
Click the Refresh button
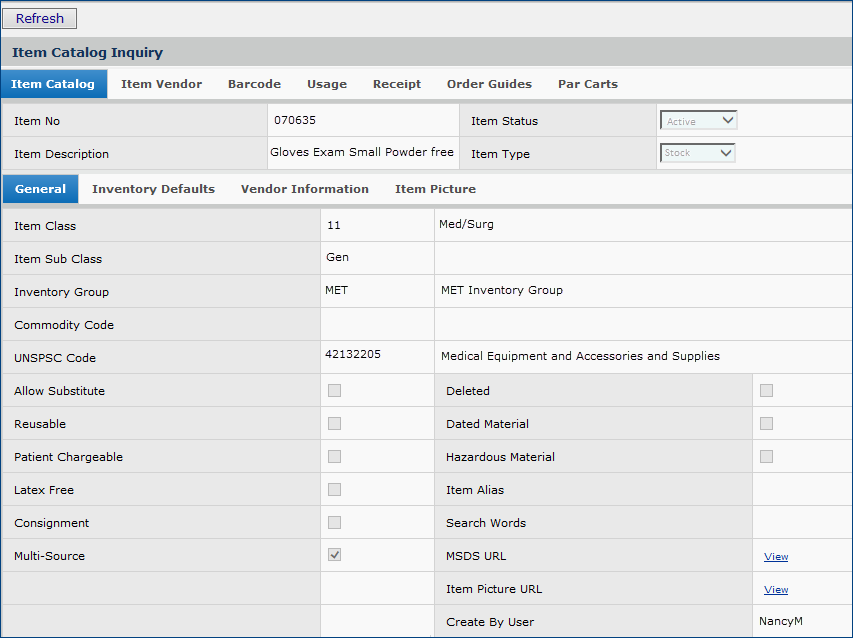[40, 18]
